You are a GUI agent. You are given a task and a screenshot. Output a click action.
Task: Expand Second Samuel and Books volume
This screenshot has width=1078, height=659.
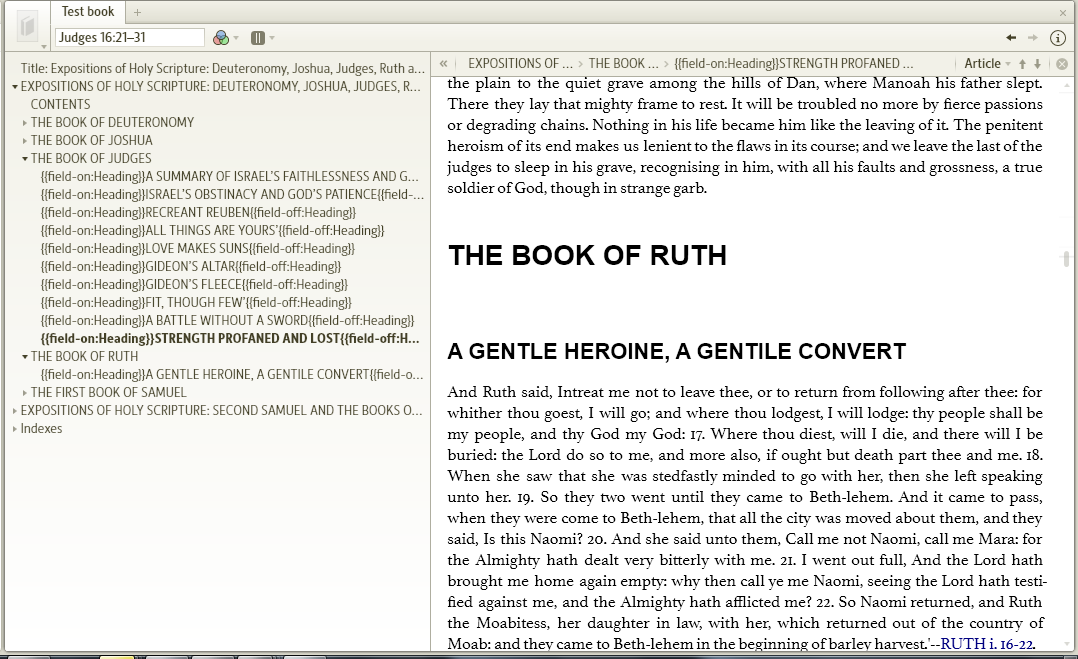pyautogui.click(x=14, y=411)
